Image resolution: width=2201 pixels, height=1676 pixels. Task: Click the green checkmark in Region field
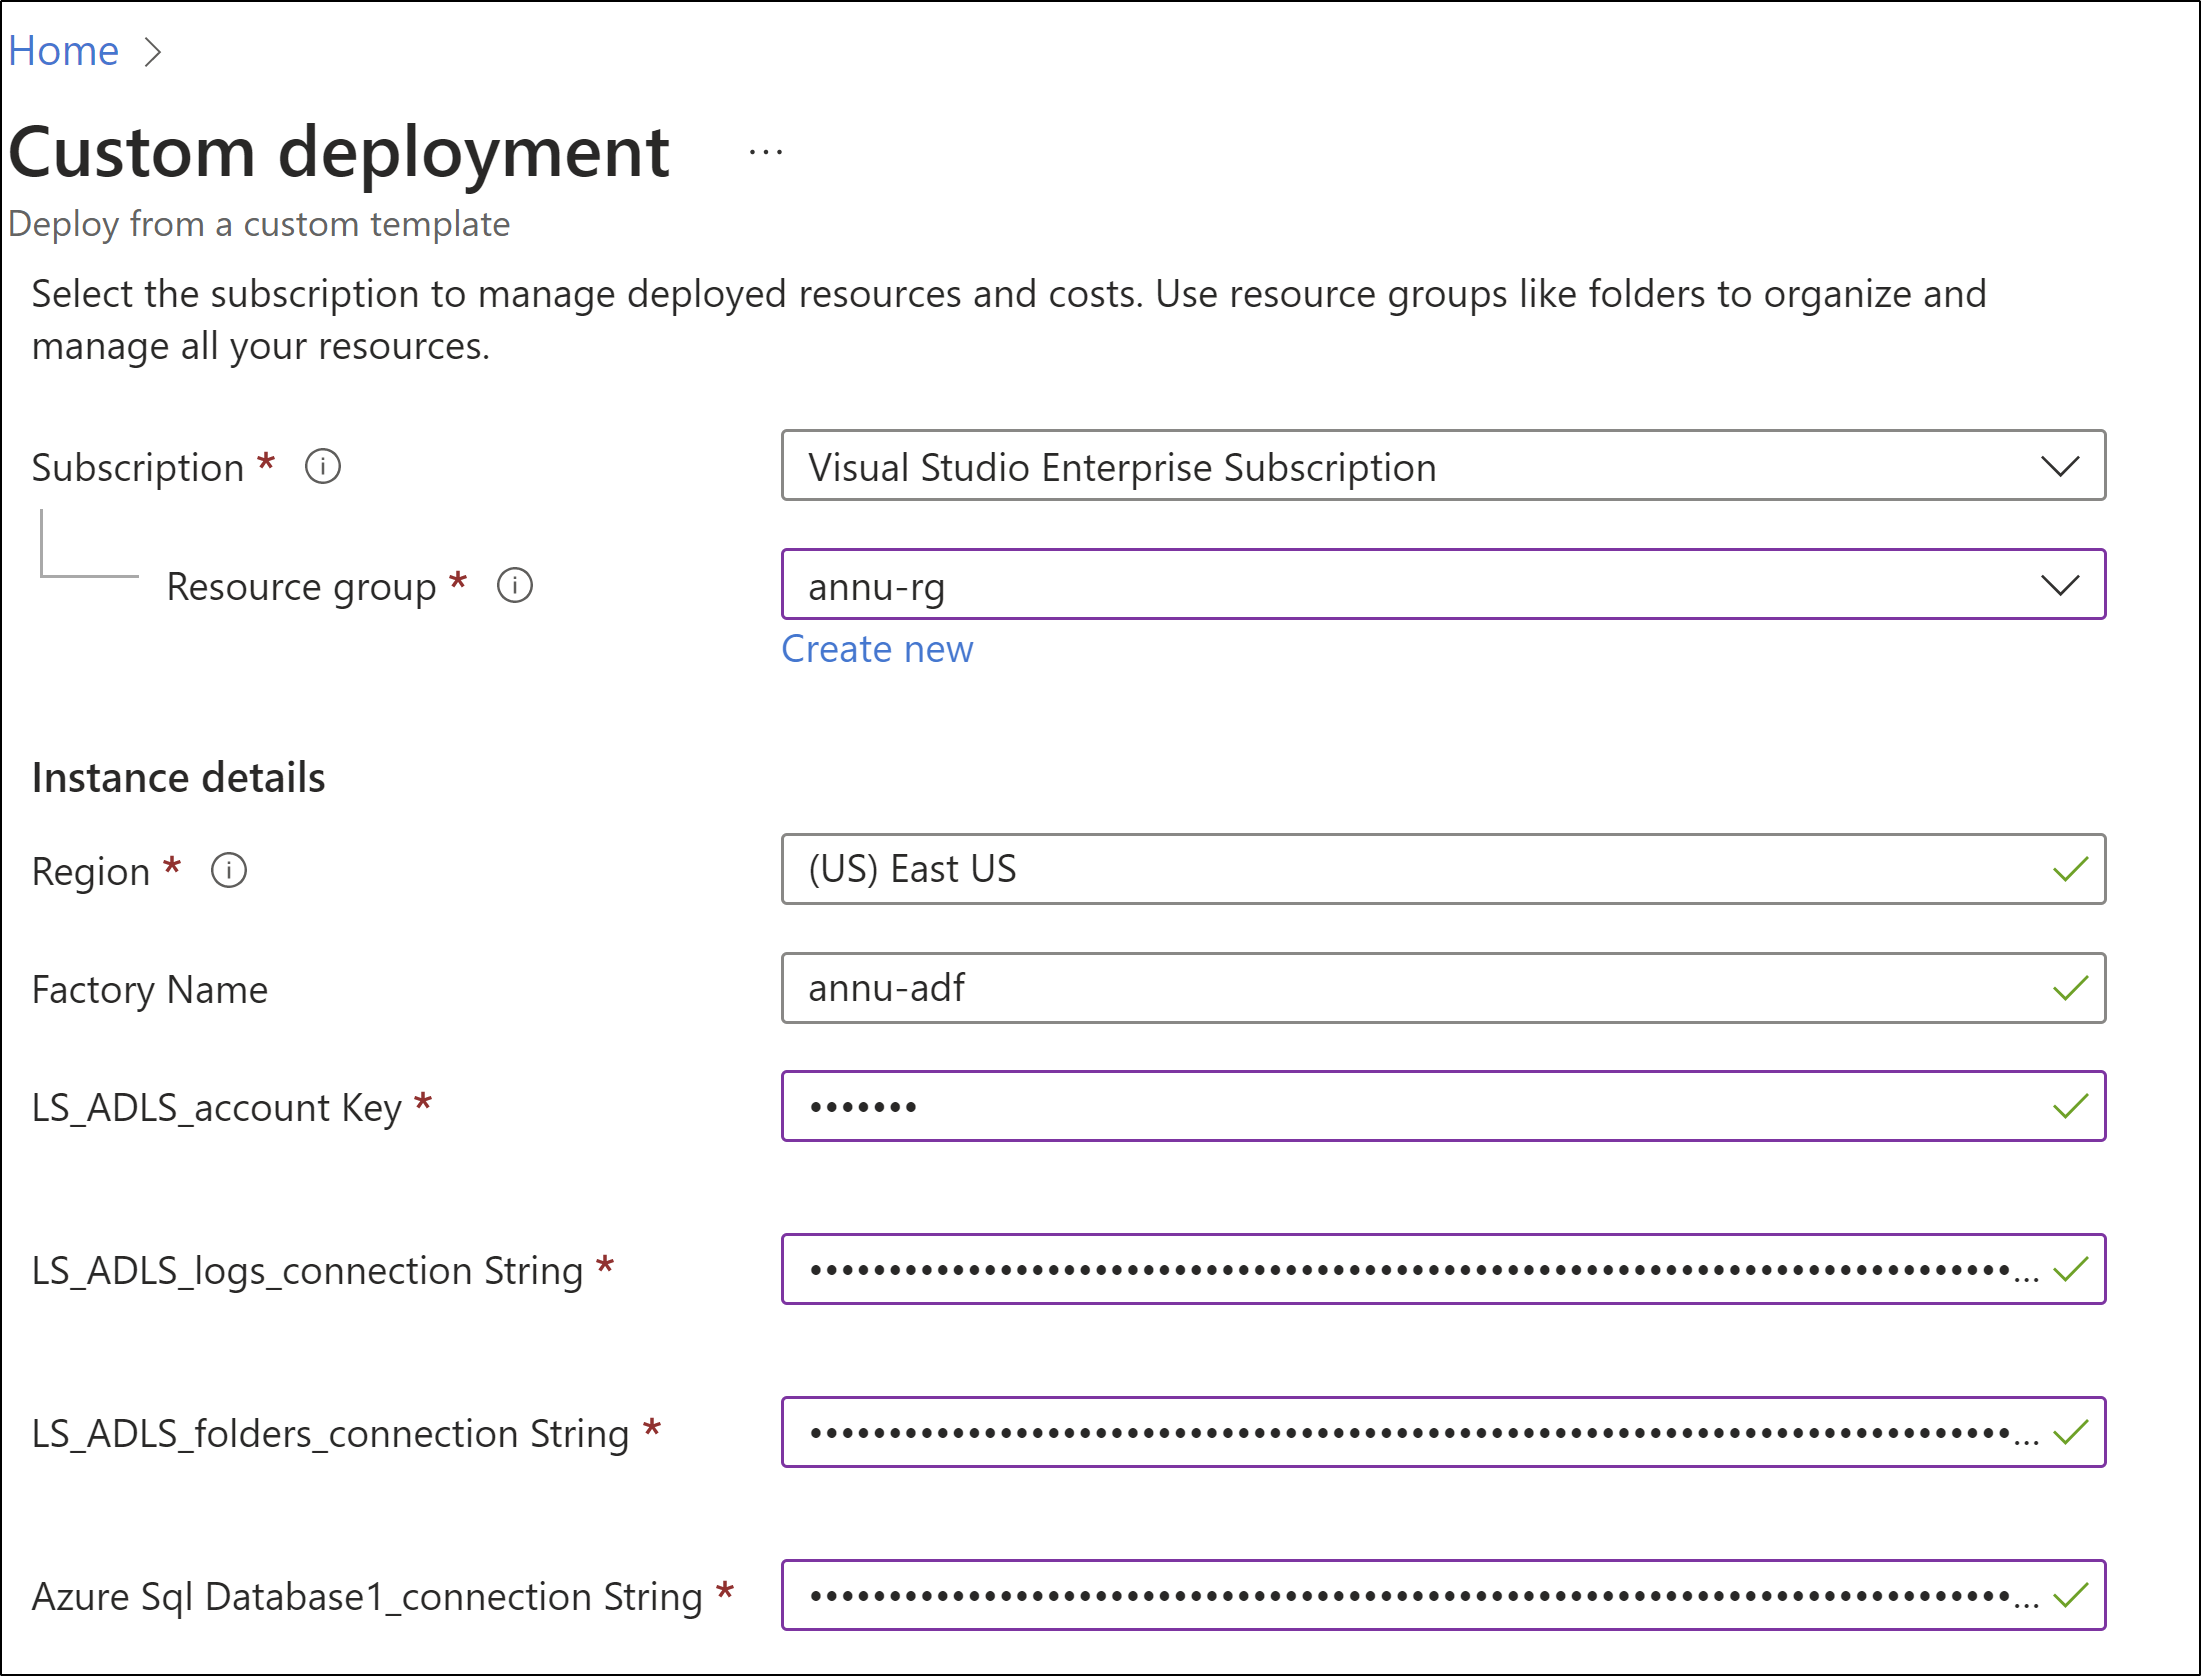[2070, 870]
